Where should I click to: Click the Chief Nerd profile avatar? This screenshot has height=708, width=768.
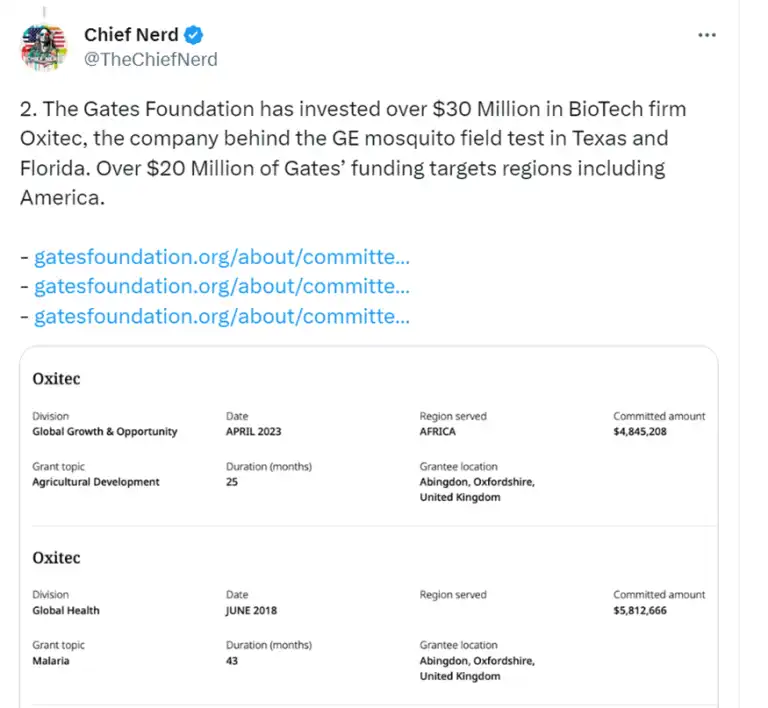click(x=44, y=47)
